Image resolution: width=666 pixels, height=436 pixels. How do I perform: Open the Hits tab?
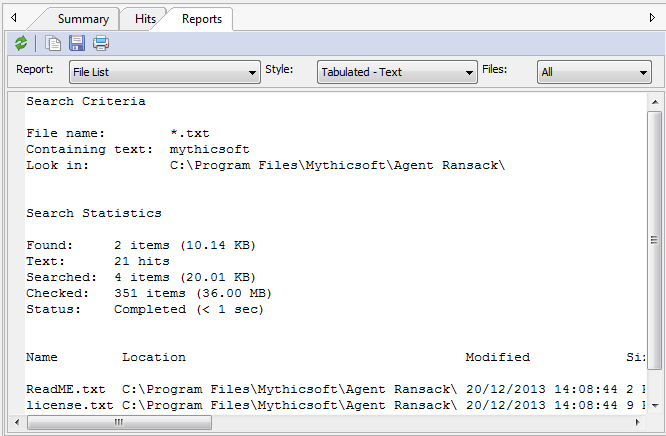143,19
